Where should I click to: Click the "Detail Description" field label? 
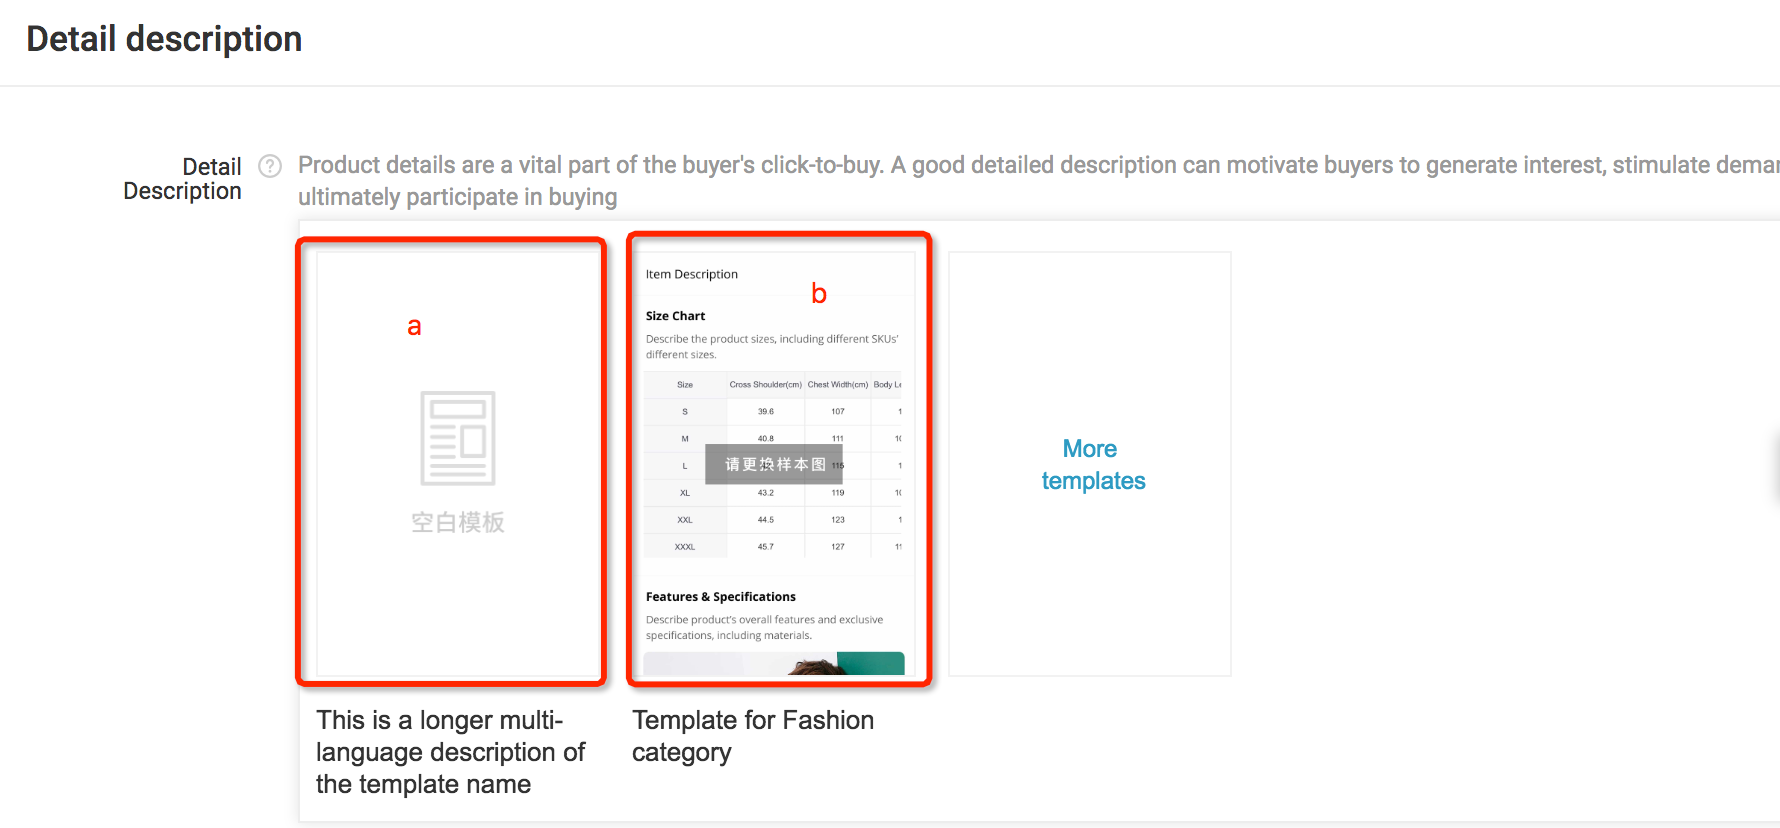pos(183,179)
